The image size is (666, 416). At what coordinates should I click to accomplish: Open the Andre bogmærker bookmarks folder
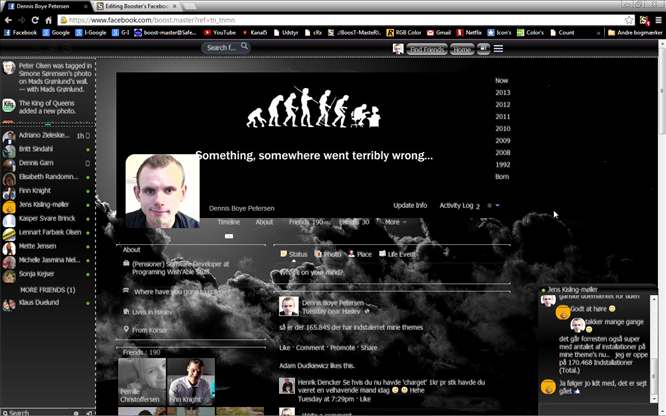point(635,32)
